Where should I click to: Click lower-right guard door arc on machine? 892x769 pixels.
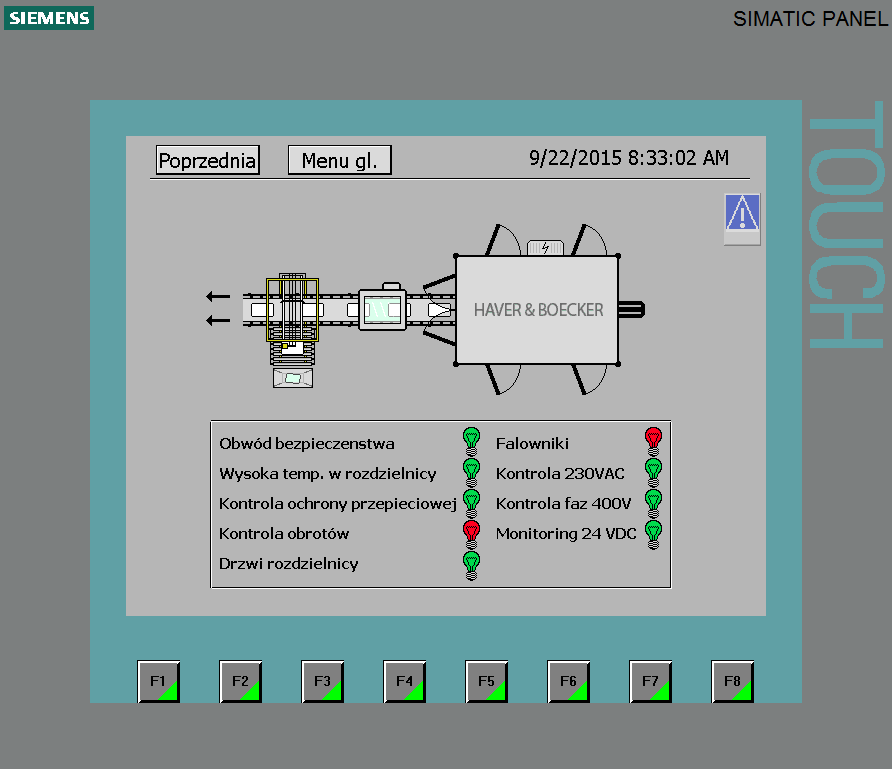click(589, 379)
